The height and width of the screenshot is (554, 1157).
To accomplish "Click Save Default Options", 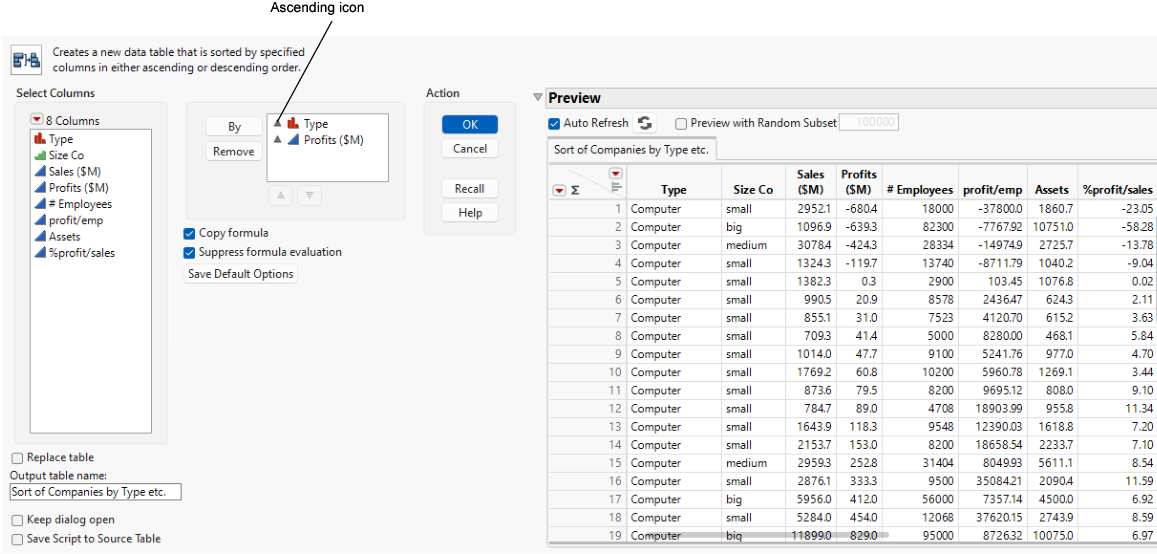I will click(x=240, y=274).
